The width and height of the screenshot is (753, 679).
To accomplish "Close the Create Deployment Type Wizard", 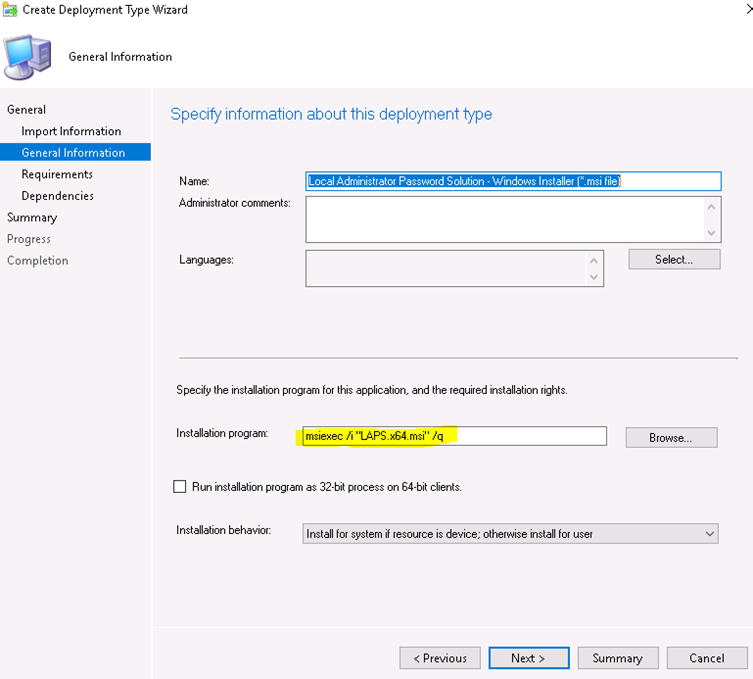I will 749,9.
